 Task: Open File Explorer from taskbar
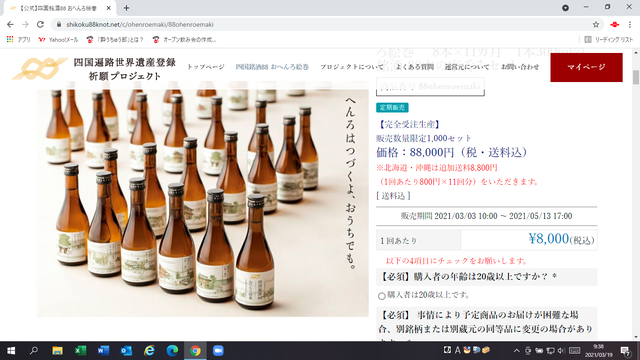[57, 351]
